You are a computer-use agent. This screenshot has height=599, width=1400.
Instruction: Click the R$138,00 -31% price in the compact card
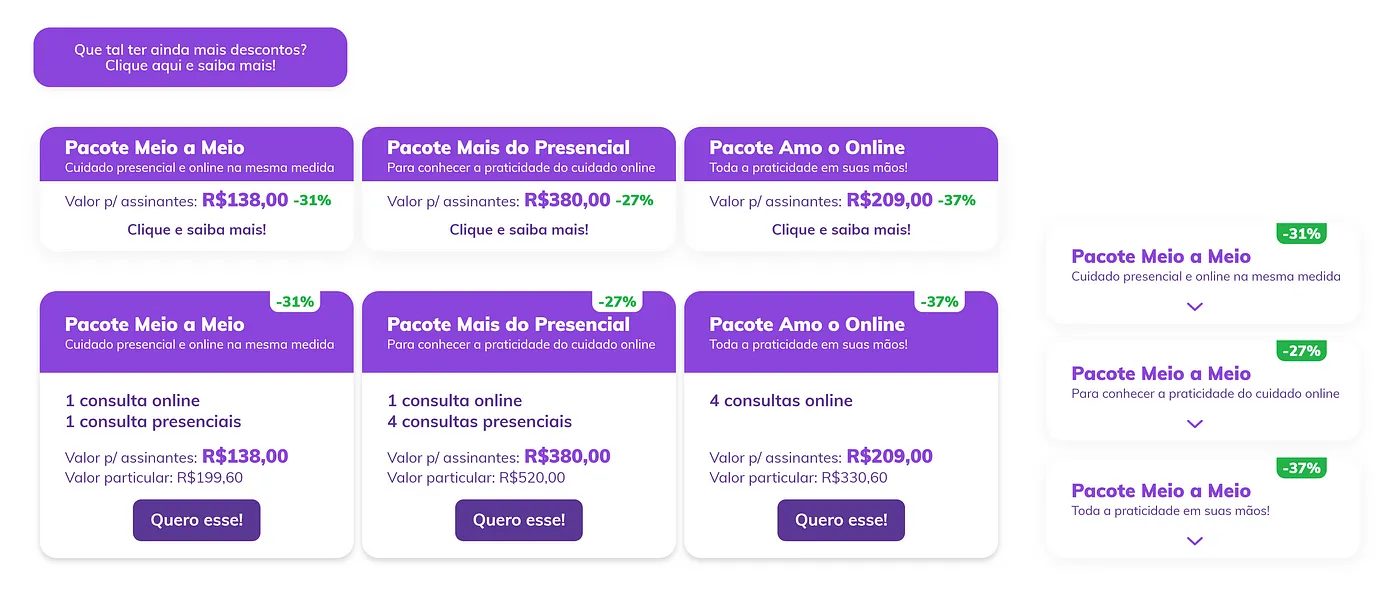tap(266, 200)
